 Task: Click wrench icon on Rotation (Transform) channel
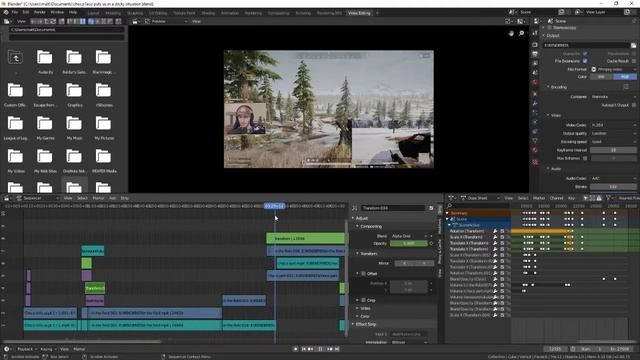496,231
